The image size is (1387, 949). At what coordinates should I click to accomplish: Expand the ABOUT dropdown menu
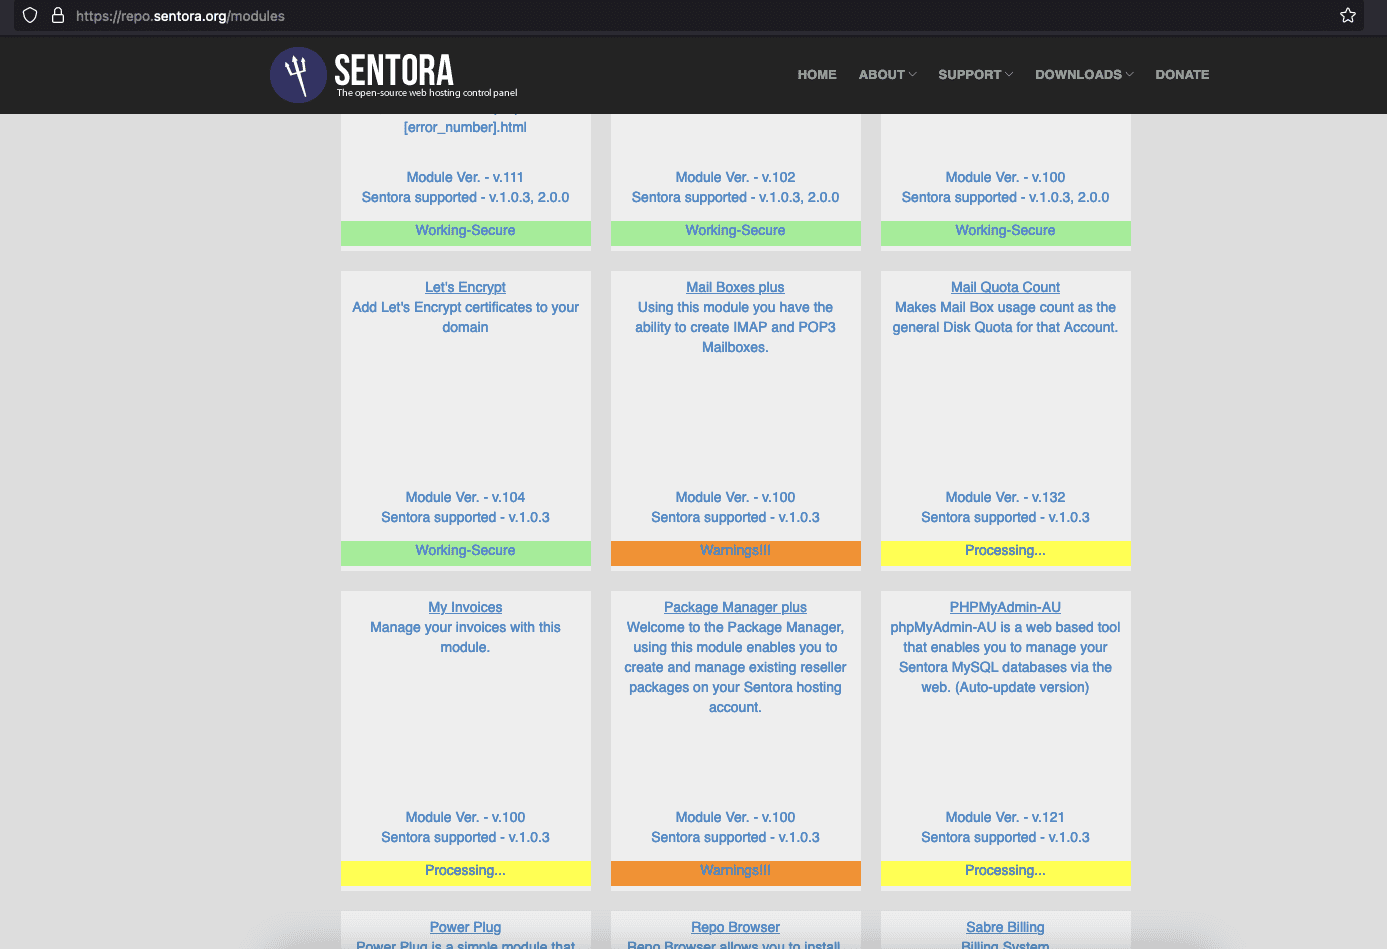887,75
